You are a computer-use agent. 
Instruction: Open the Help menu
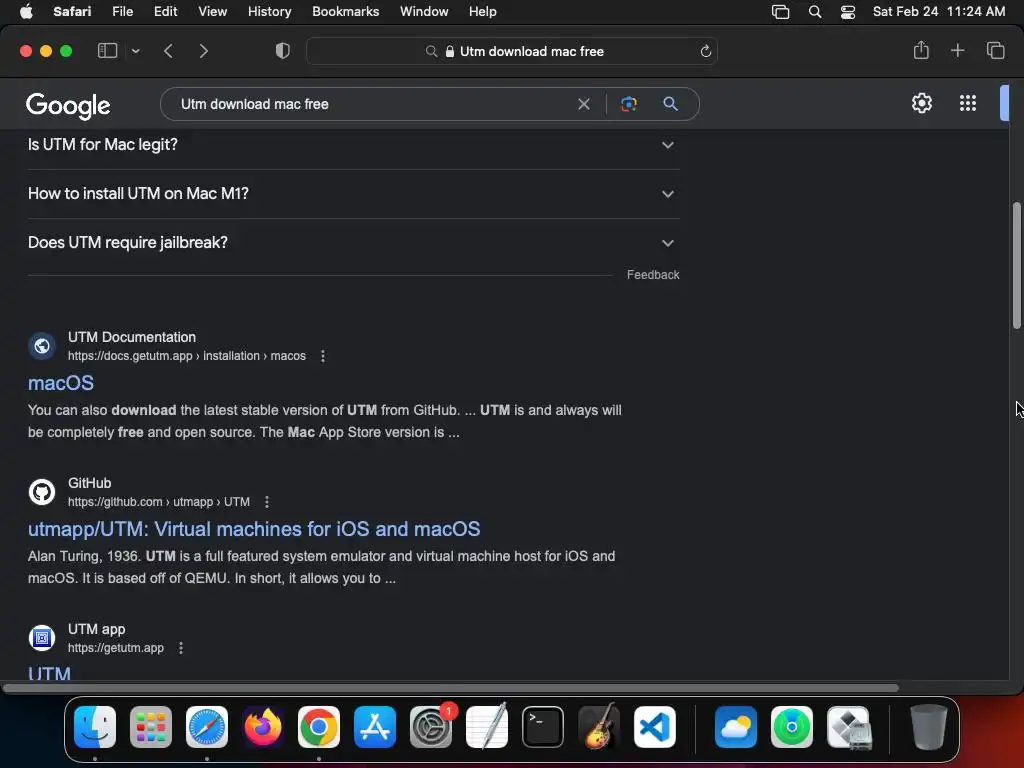[x=483, y=12]
